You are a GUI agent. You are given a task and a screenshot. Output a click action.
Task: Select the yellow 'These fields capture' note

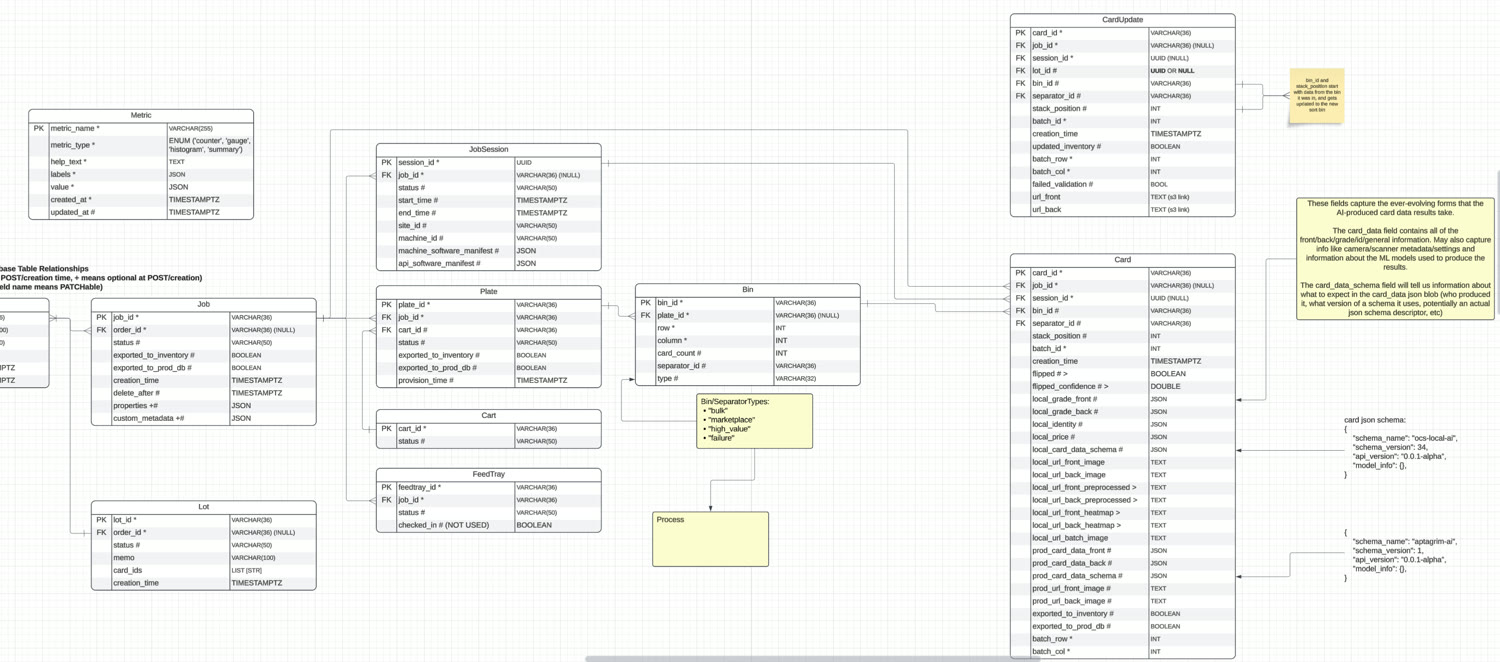[1396, 258]
